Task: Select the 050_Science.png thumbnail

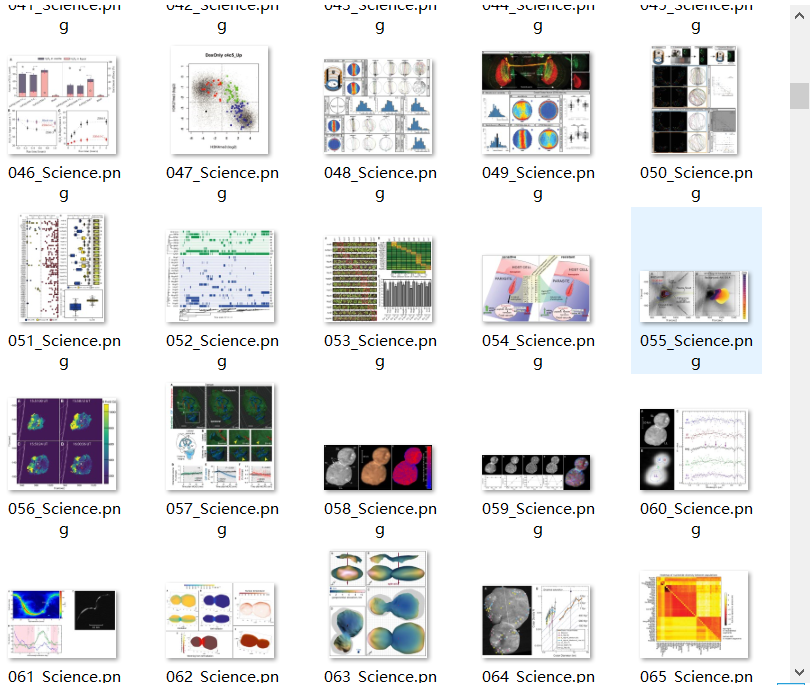Action: (x=694, y=100)
